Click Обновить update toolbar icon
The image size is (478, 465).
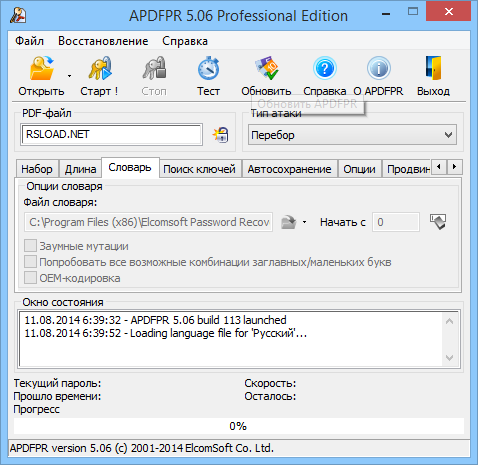pos(267,68)
